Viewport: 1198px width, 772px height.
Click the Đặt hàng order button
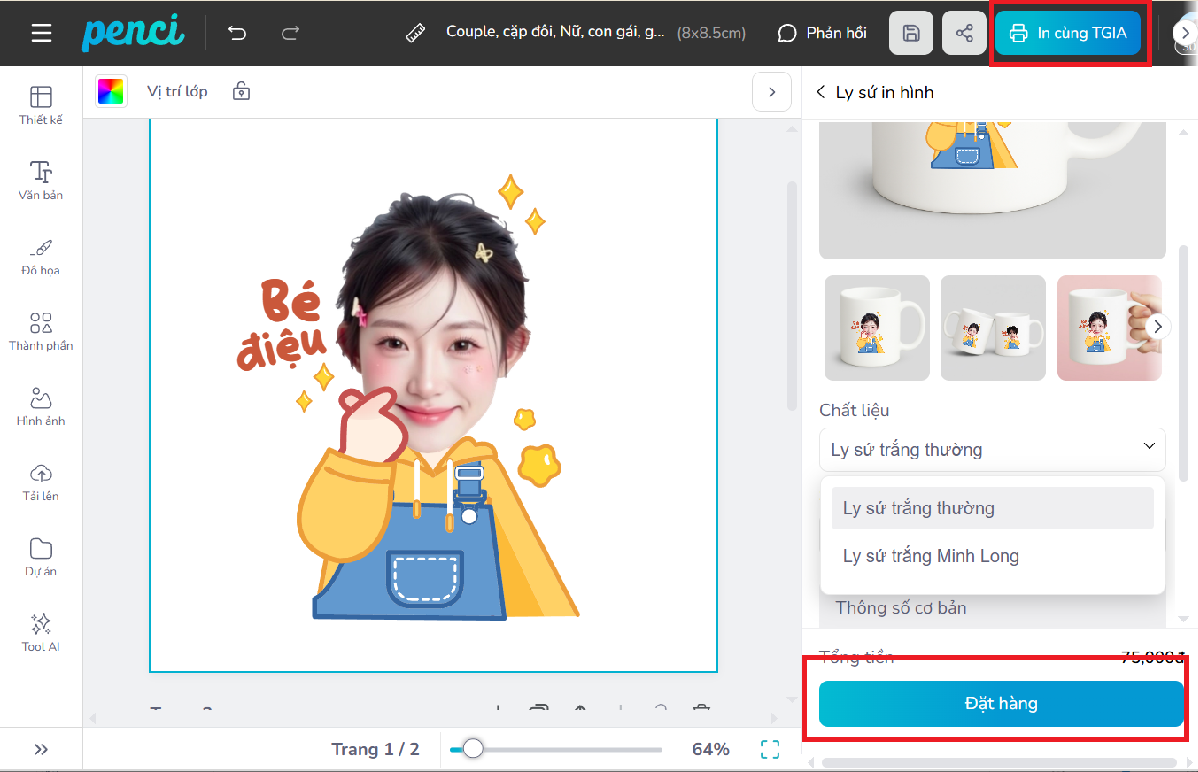pyautogui.click(x=1000, y=704)
